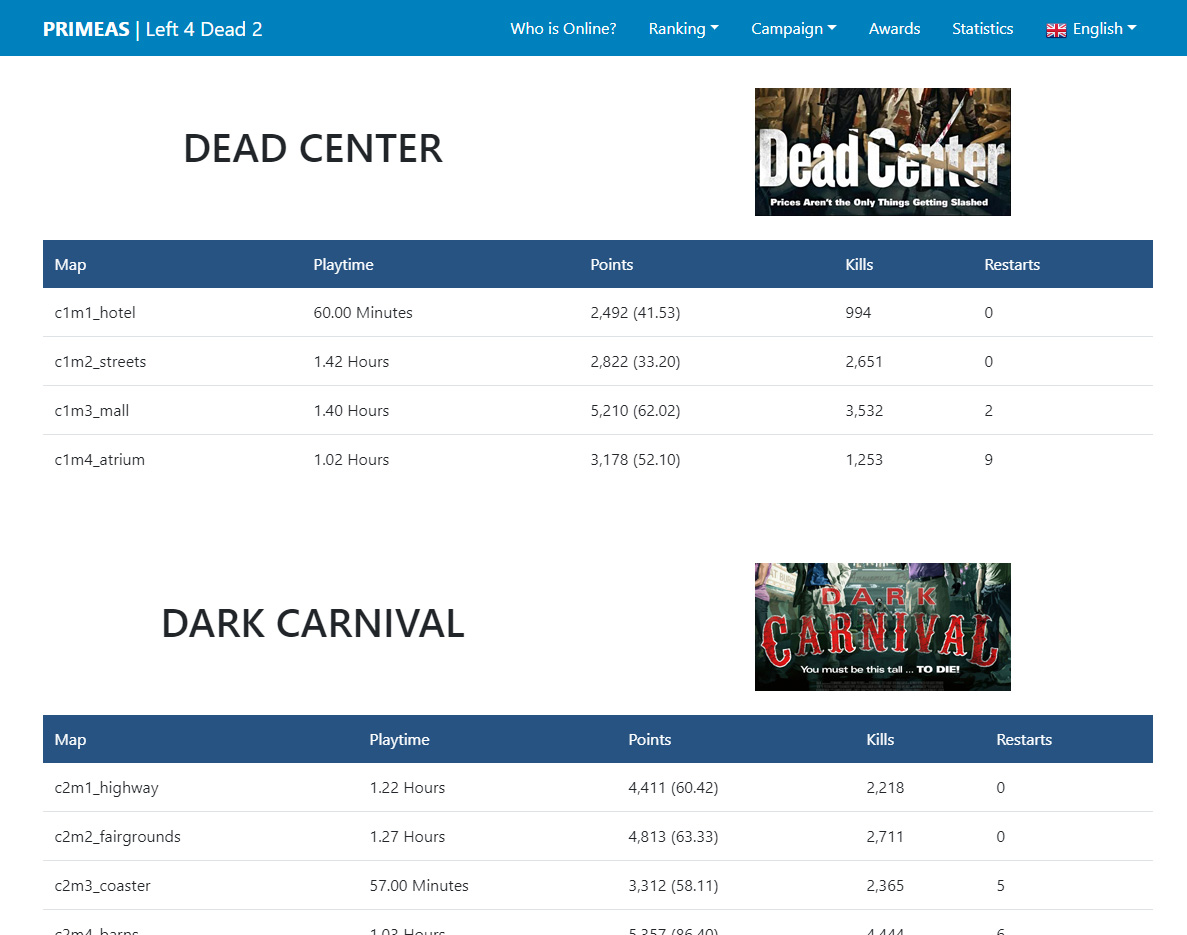Expand the Ranking dropdown menu

(684, 29)
